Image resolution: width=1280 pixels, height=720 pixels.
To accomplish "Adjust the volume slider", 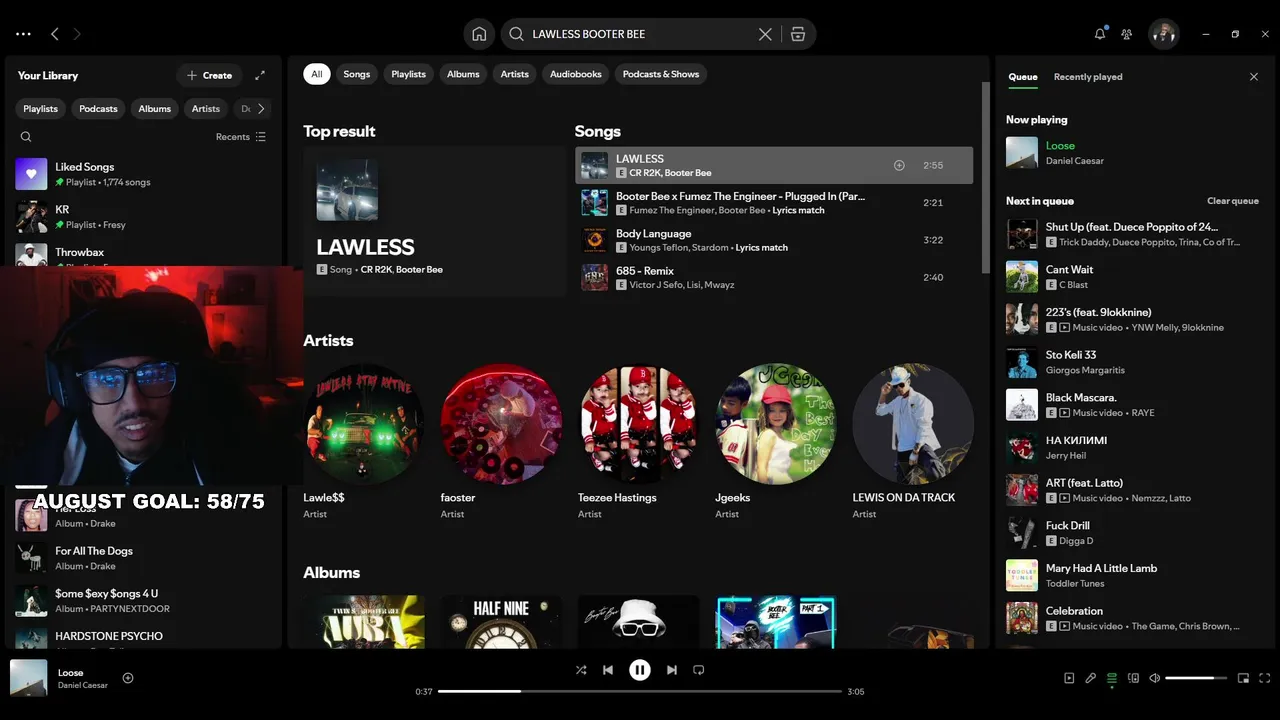I will click(x=1196, y=678).
